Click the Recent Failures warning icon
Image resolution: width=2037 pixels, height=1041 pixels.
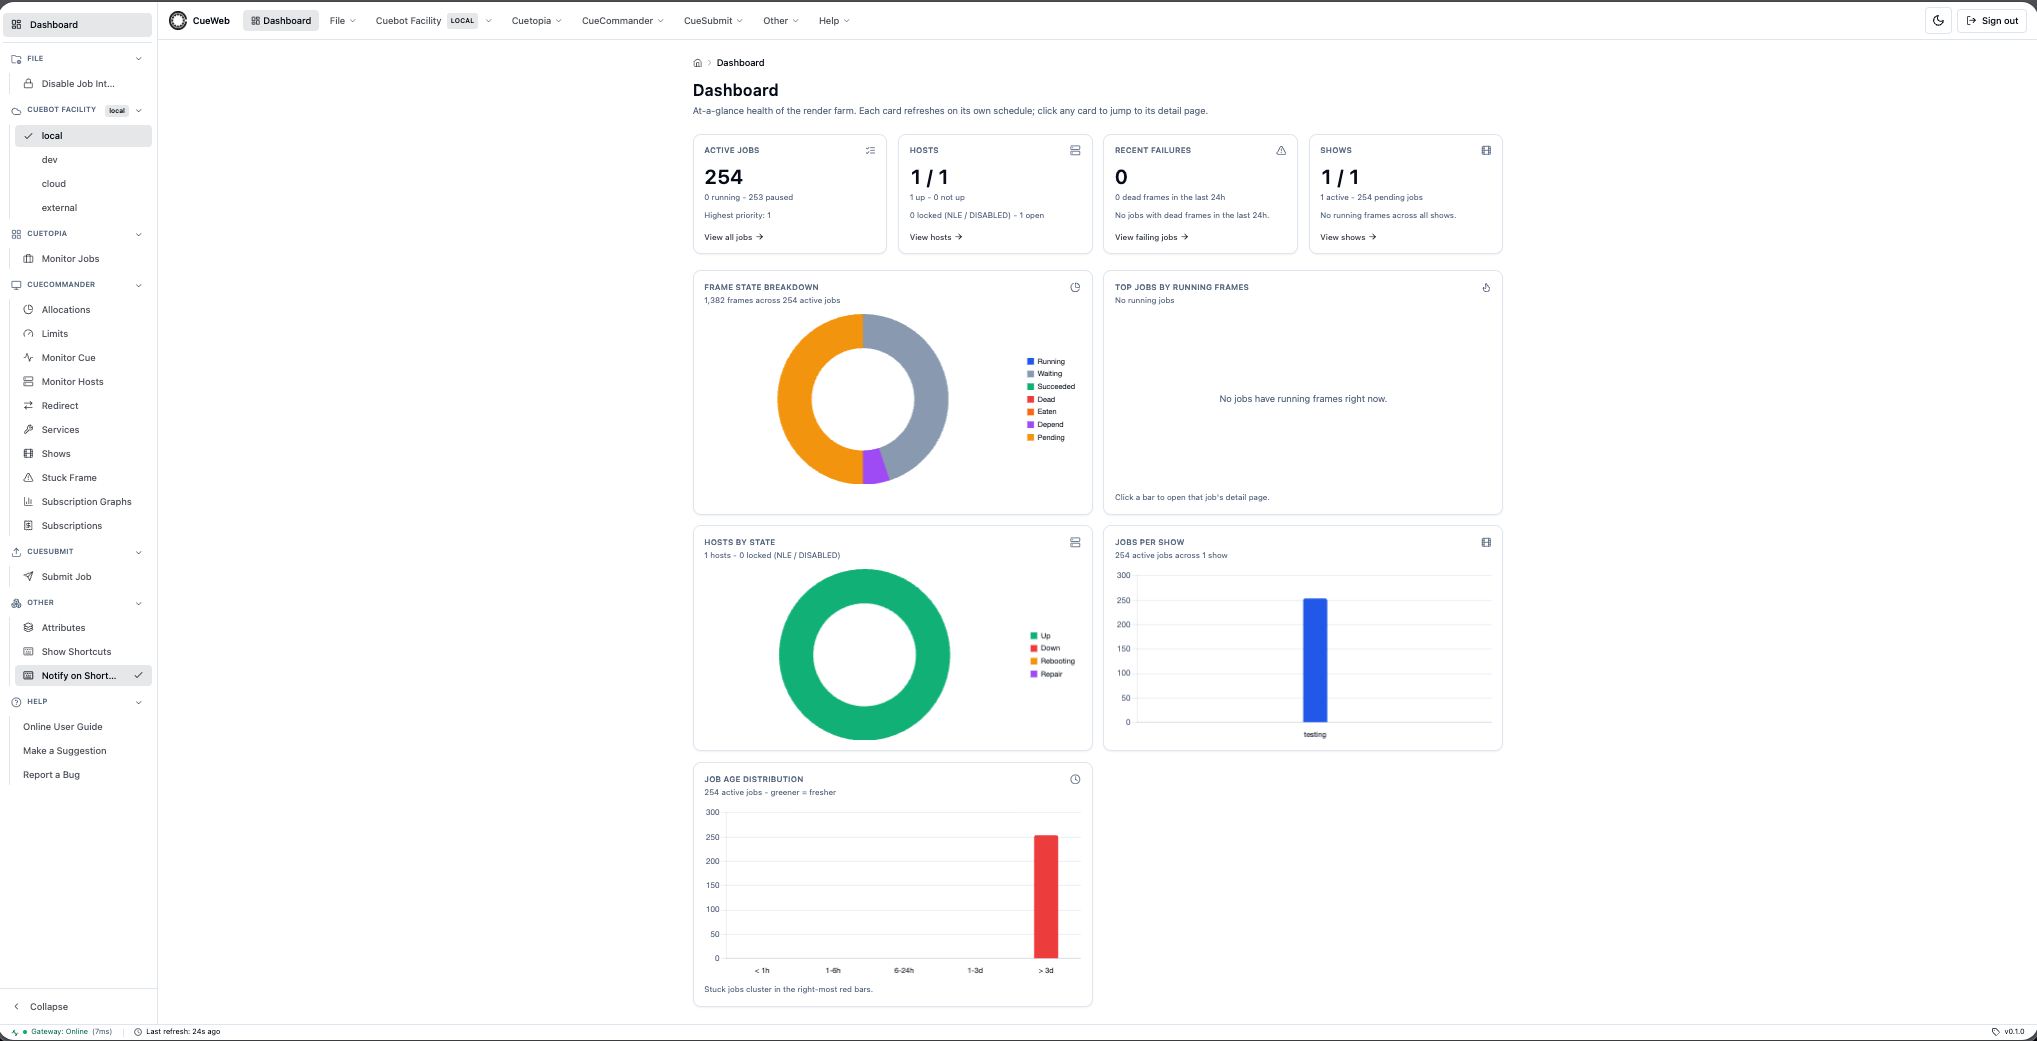[x=1281, y=150]
